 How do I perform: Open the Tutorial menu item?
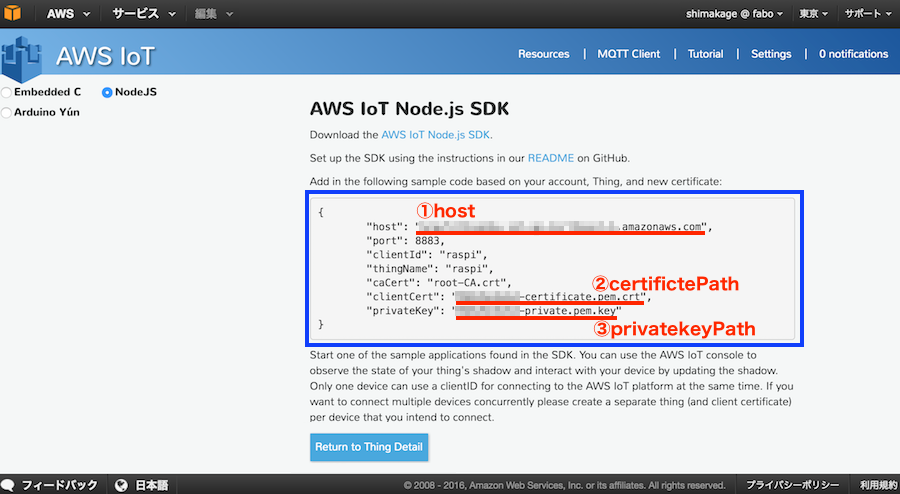705,54
